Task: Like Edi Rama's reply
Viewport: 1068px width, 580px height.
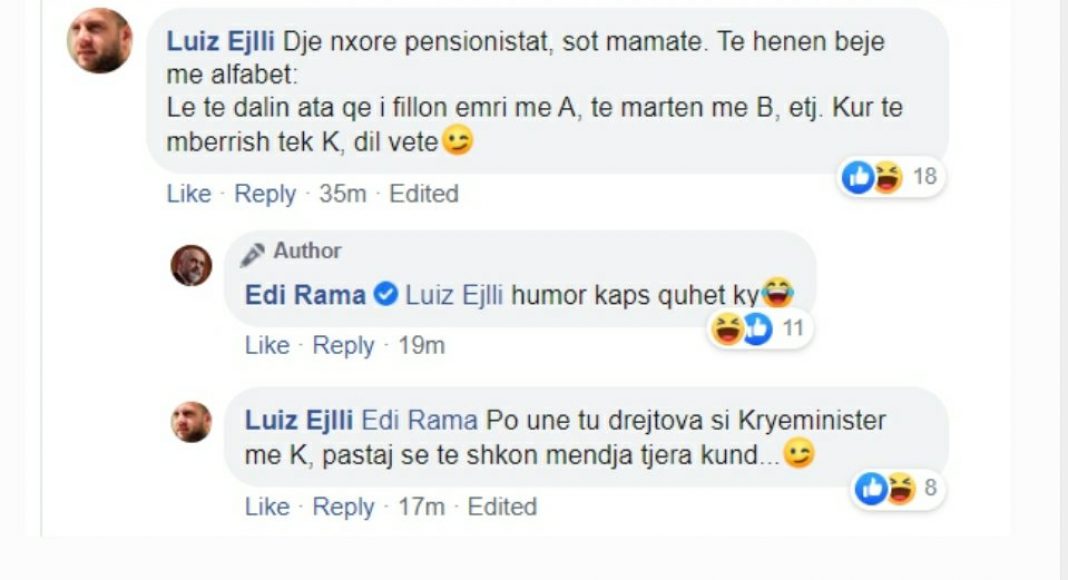Action: 266,346
